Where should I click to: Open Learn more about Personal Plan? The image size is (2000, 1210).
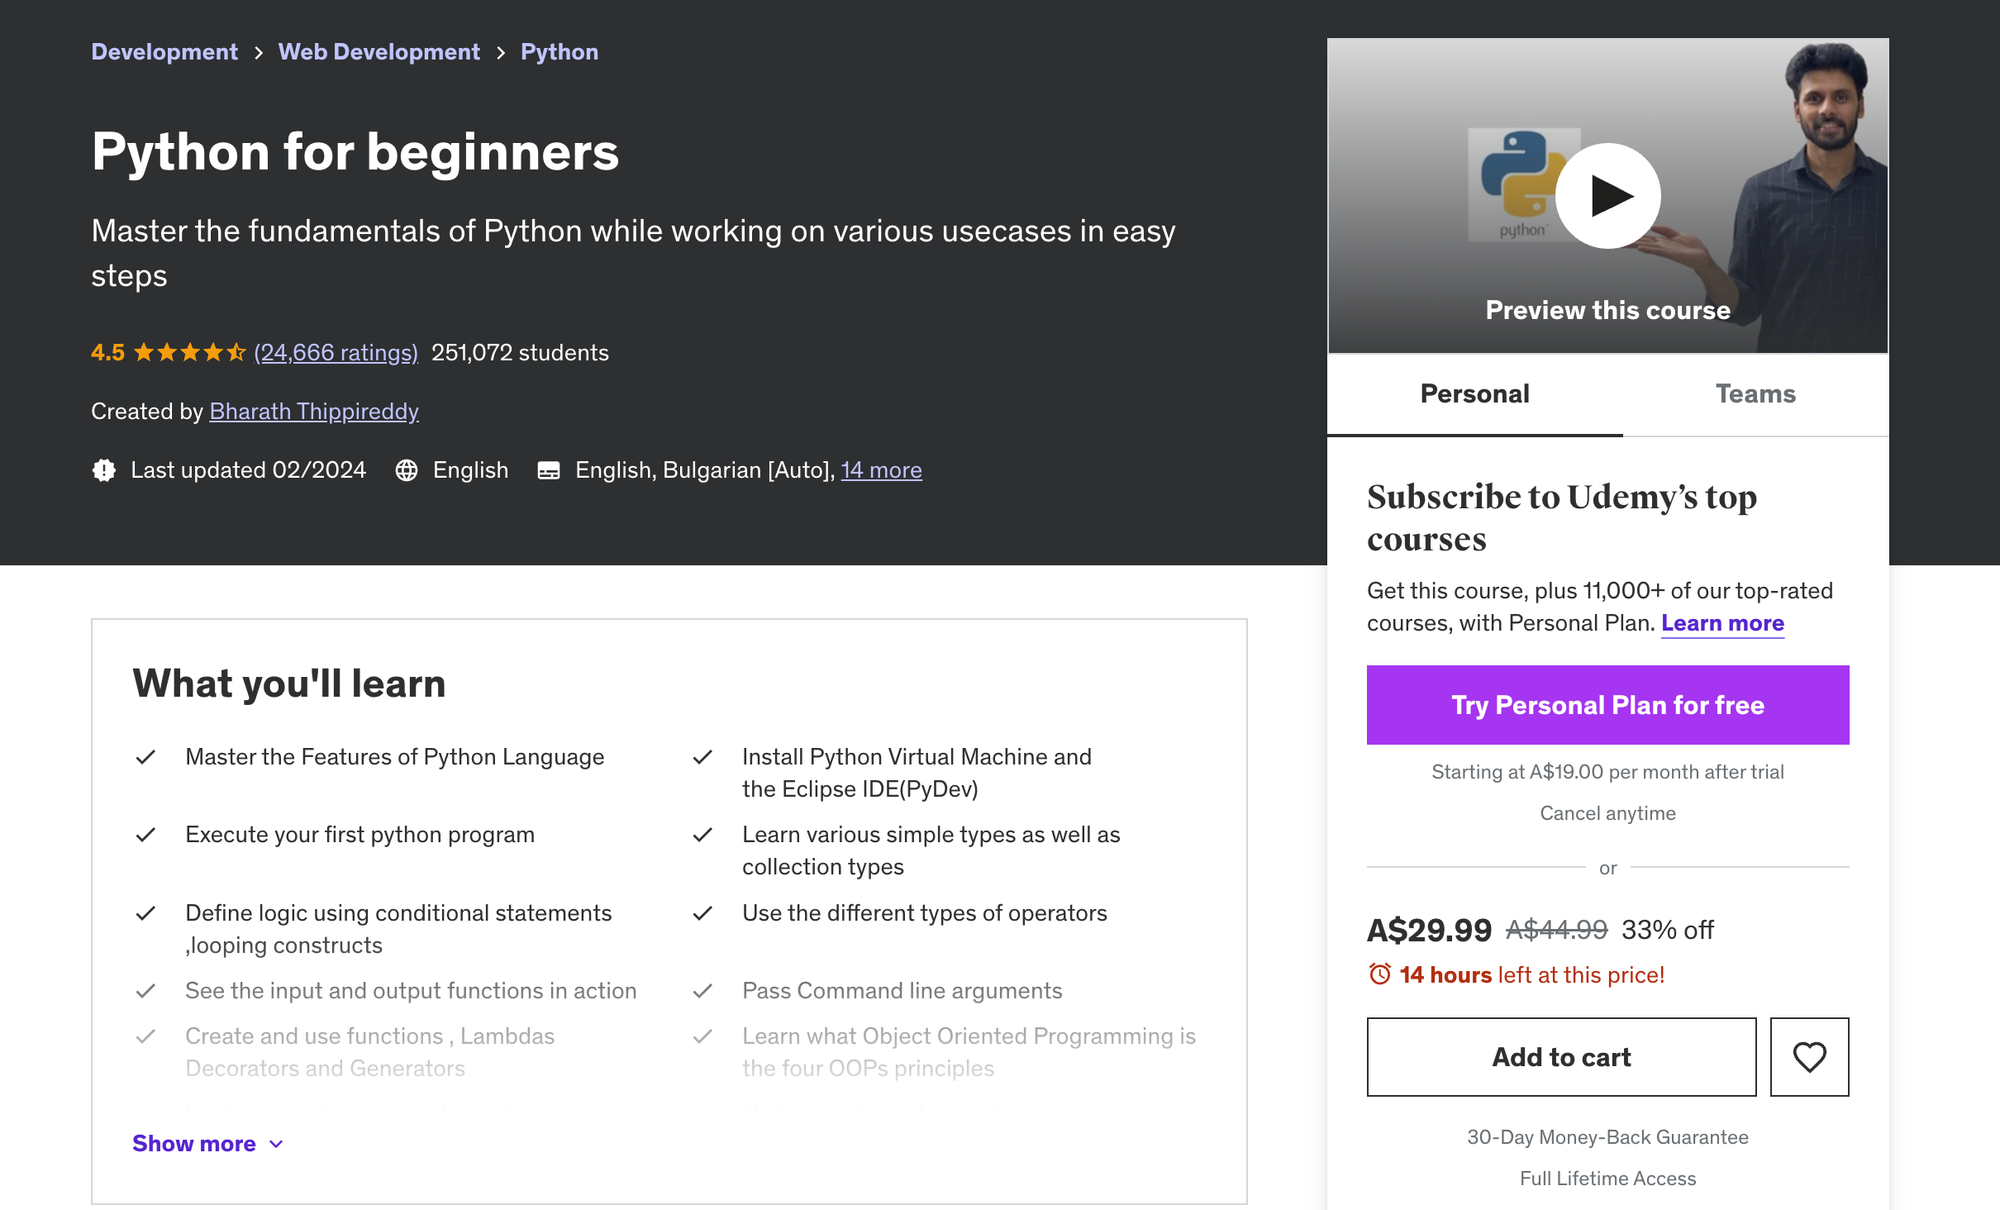[x=1722, y=623]
